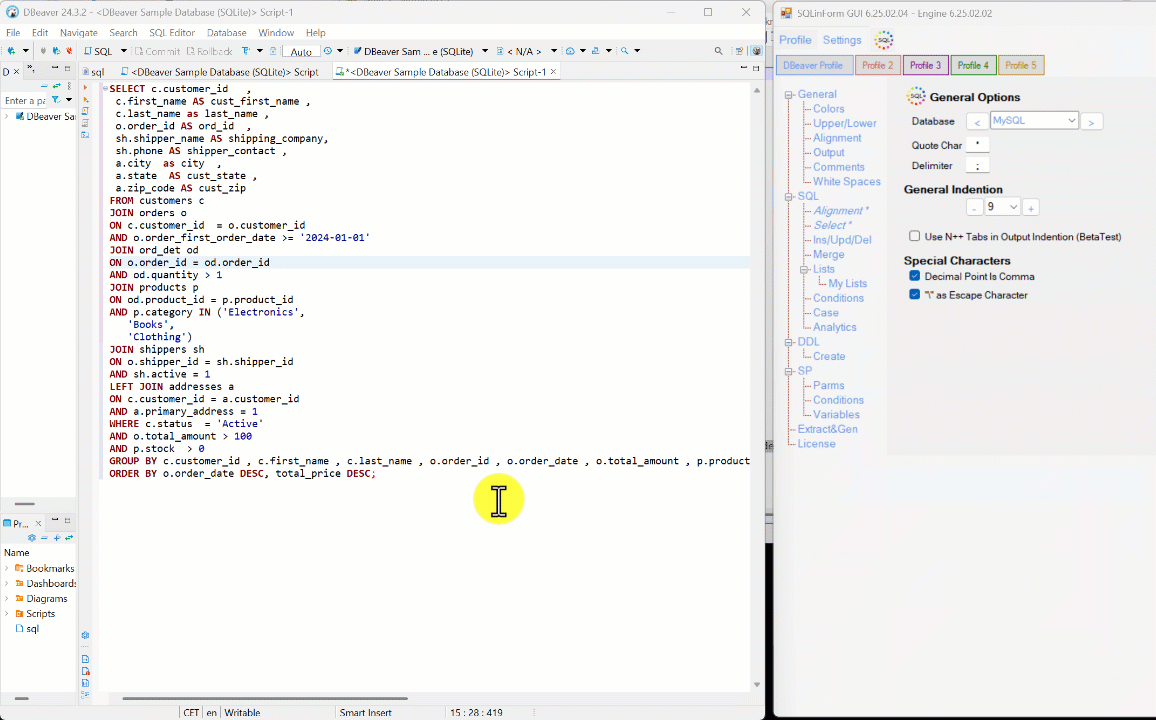Minimize the SQL editor area
Screen dimensions: 1156x720
pos(743,68)
